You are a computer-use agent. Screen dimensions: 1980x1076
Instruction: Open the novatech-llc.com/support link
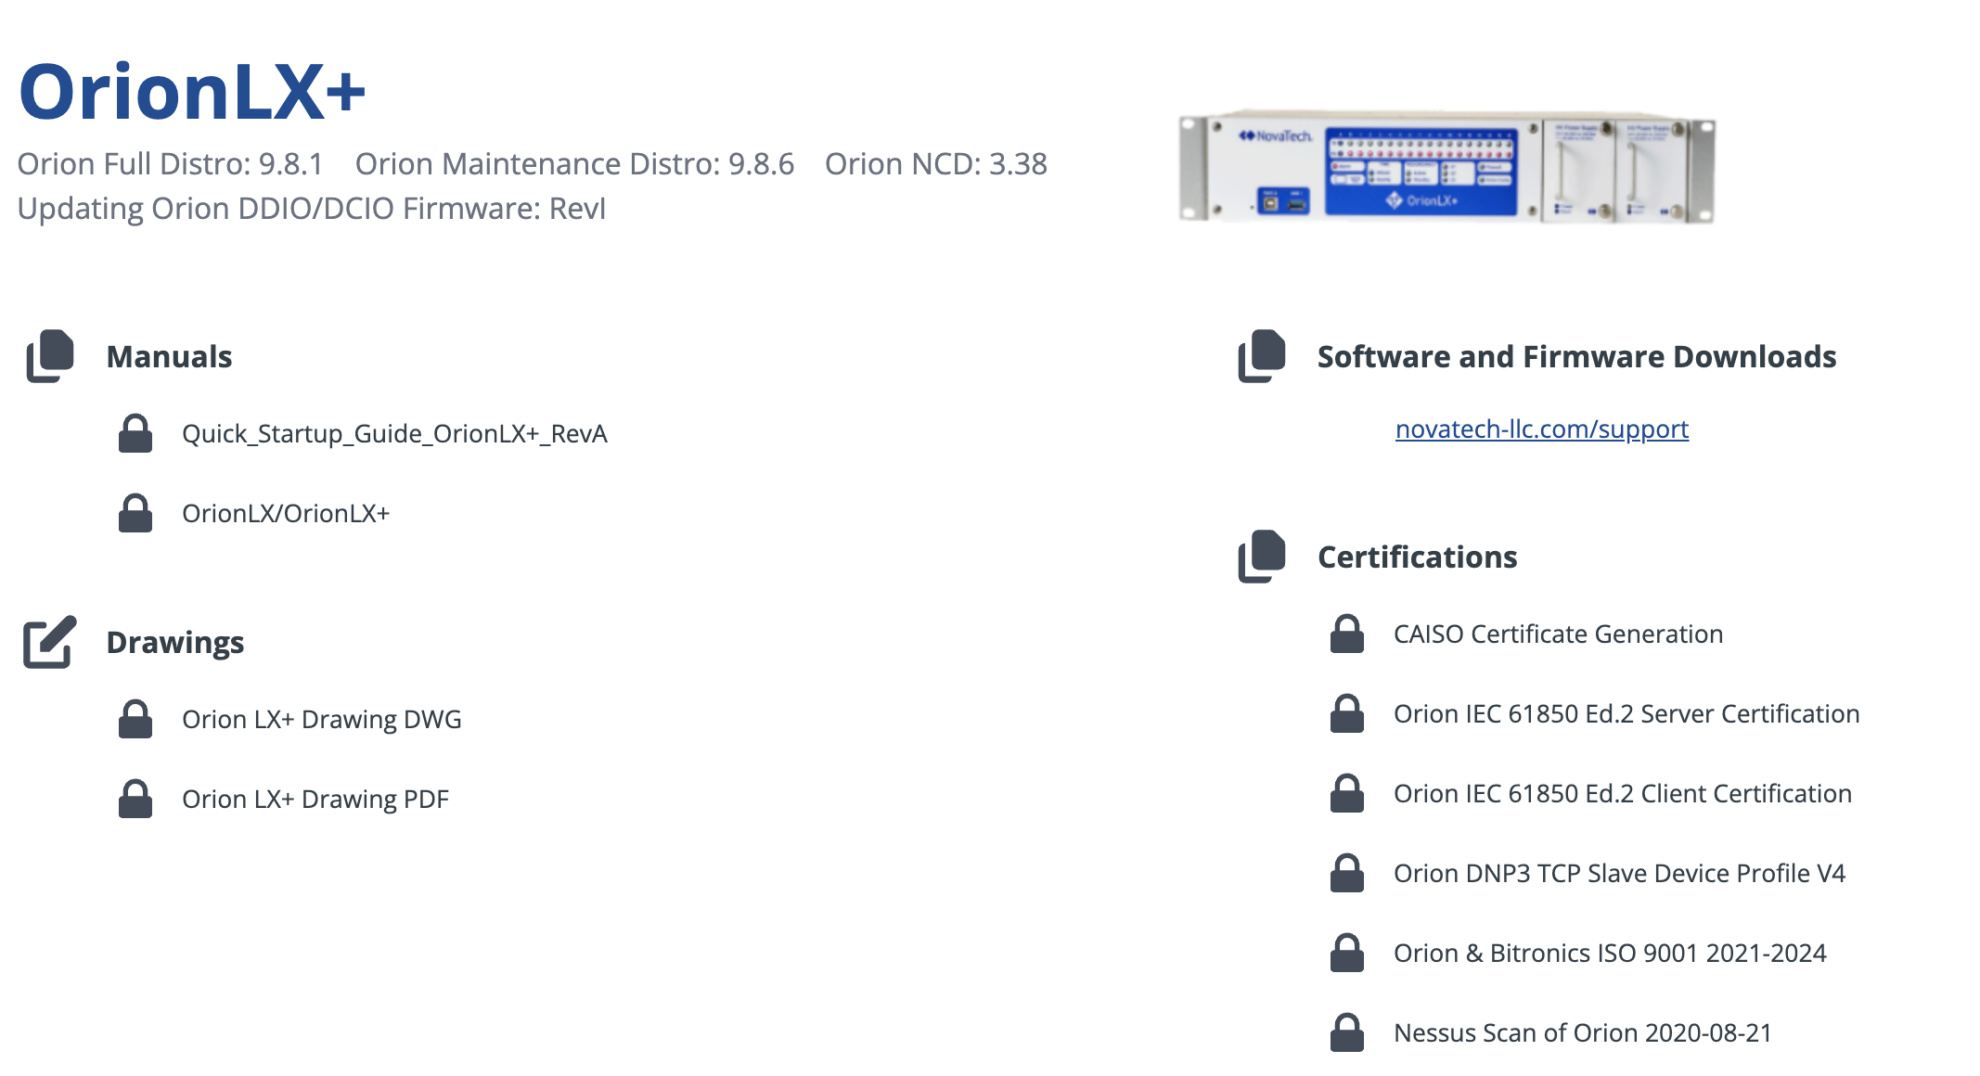1542,429
